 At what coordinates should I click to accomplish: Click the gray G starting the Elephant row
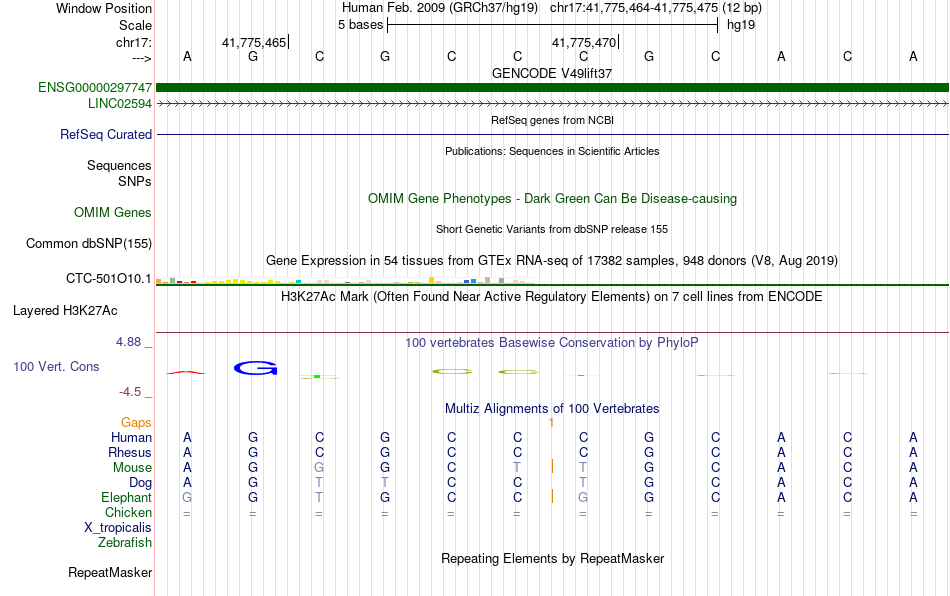187,497
